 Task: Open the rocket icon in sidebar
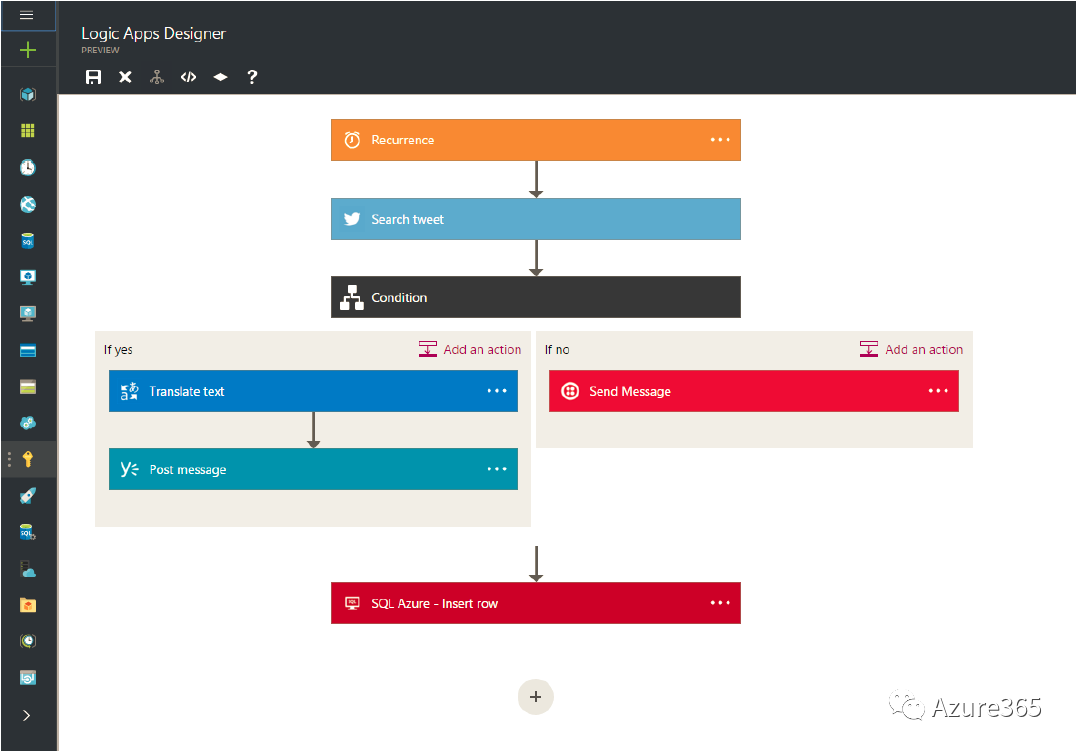[28, 496]
